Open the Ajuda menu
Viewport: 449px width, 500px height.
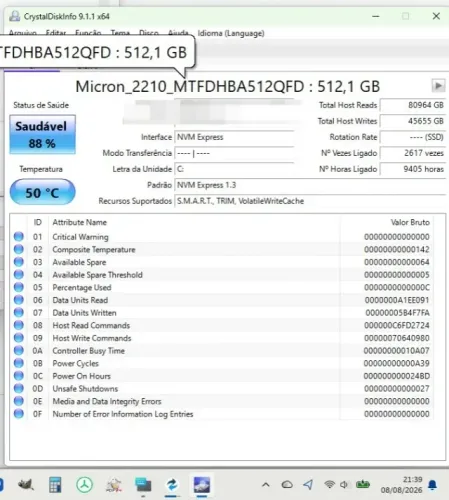[x=178, y=33]
